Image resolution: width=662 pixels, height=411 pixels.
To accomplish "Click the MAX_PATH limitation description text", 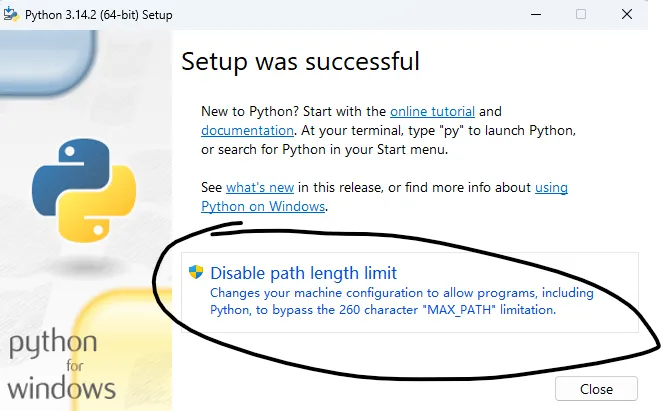I will click(402, 301).
